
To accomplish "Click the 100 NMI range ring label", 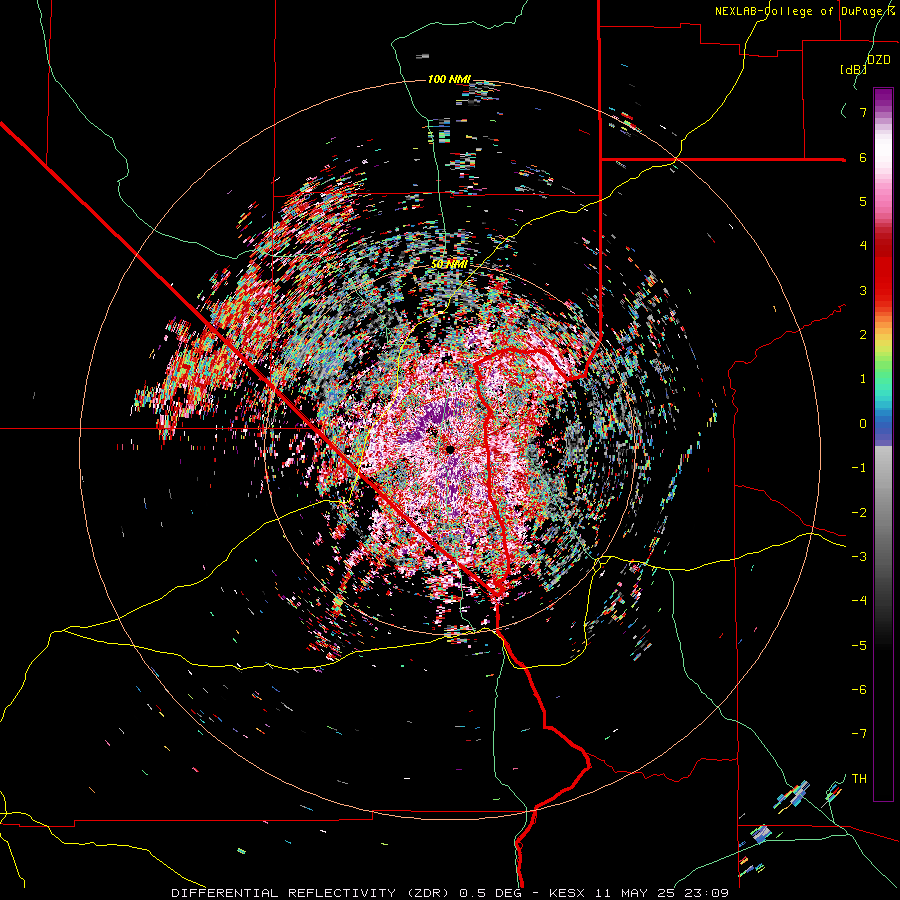I will (x=449, y=79).
